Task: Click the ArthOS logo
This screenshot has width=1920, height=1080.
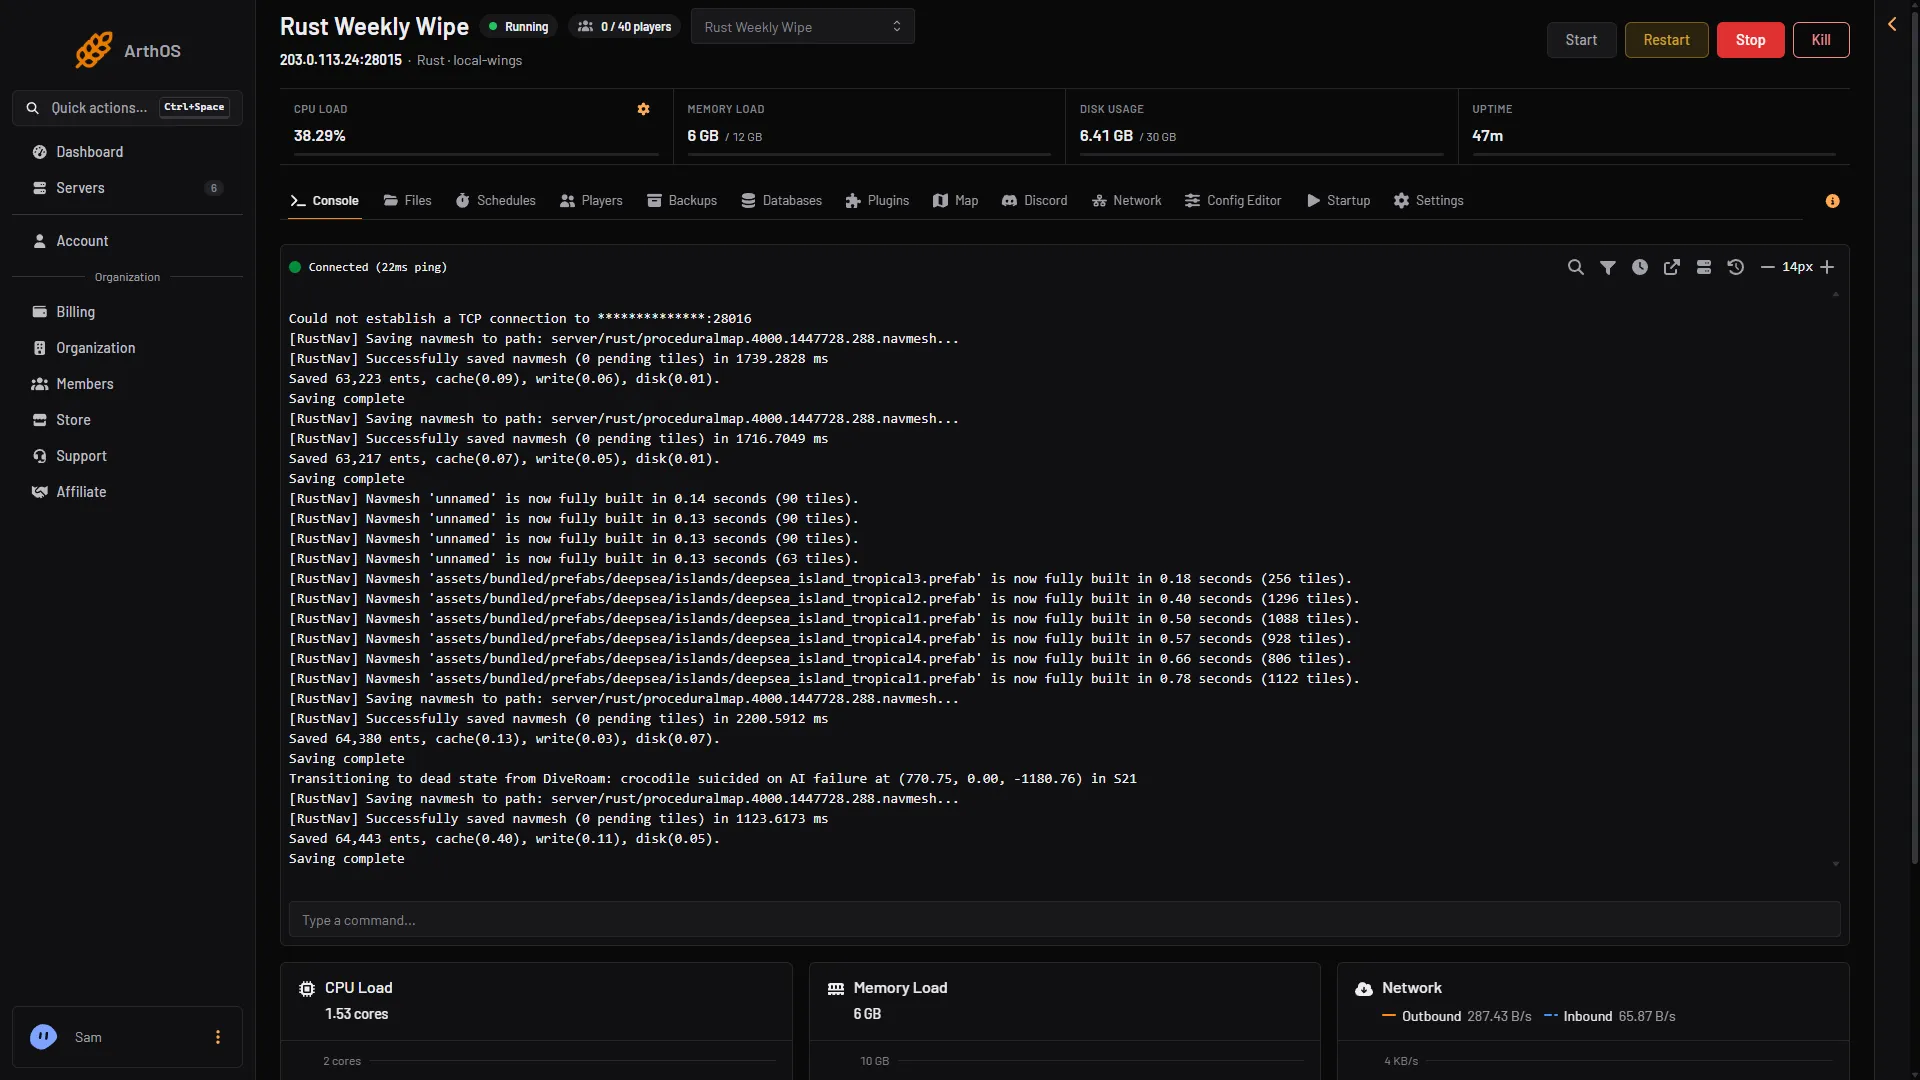Action: tap(127, 50)
